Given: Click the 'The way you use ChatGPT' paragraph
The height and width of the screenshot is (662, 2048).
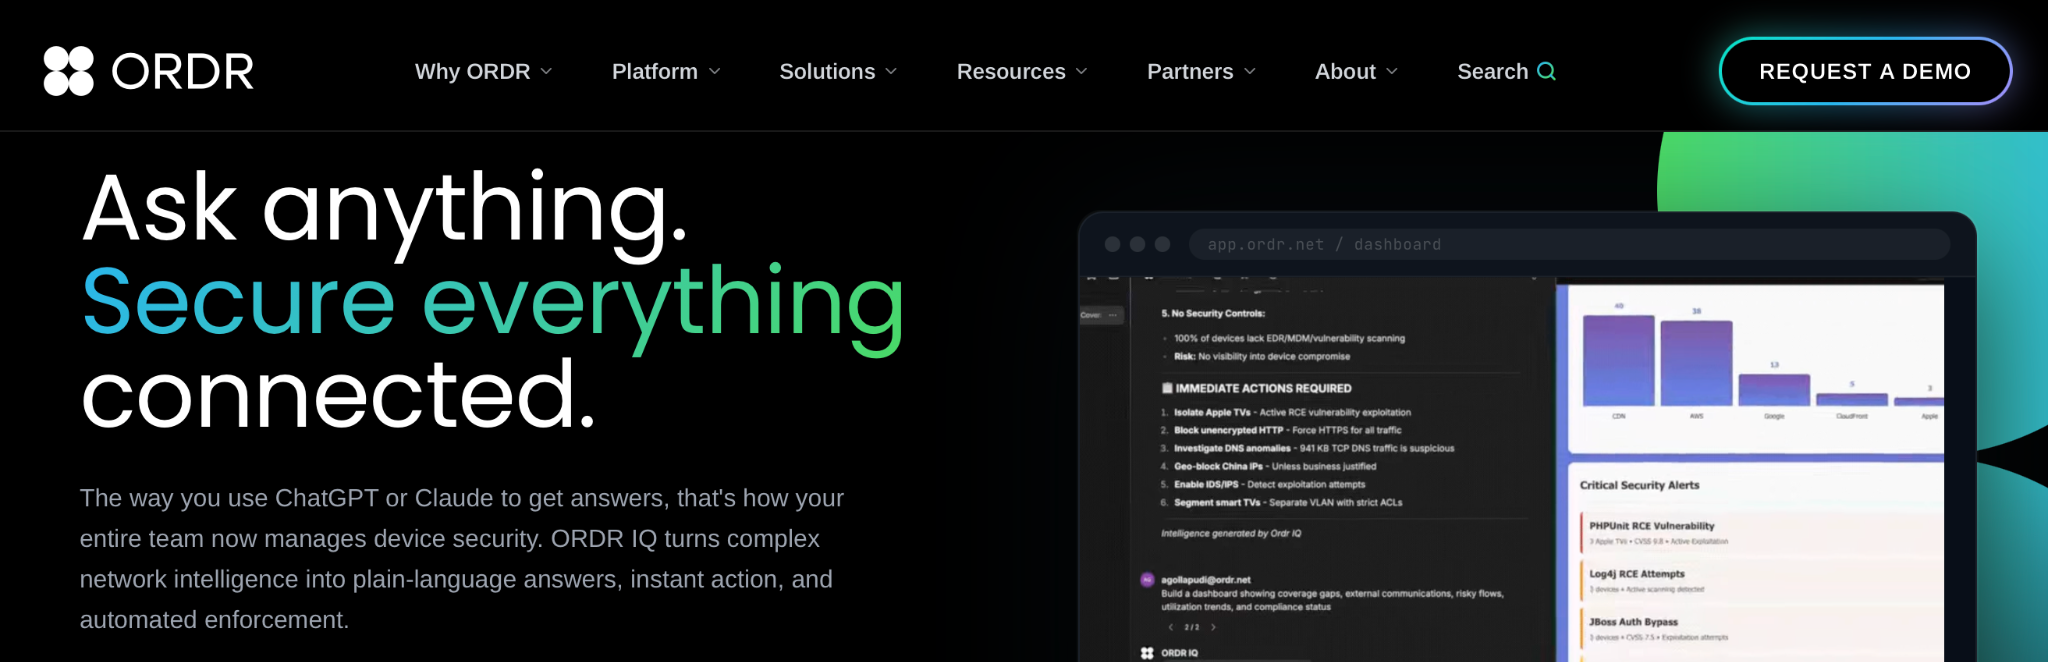Looking at the screenshot, I should [462, 559].
